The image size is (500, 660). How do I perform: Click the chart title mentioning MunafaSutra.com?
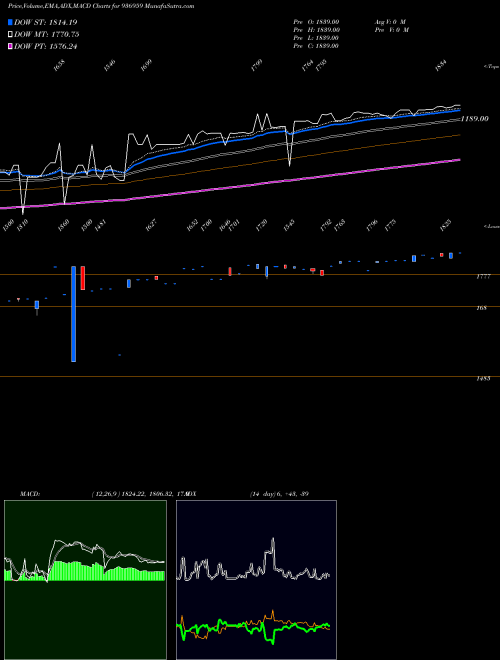[x=101, y=7]
